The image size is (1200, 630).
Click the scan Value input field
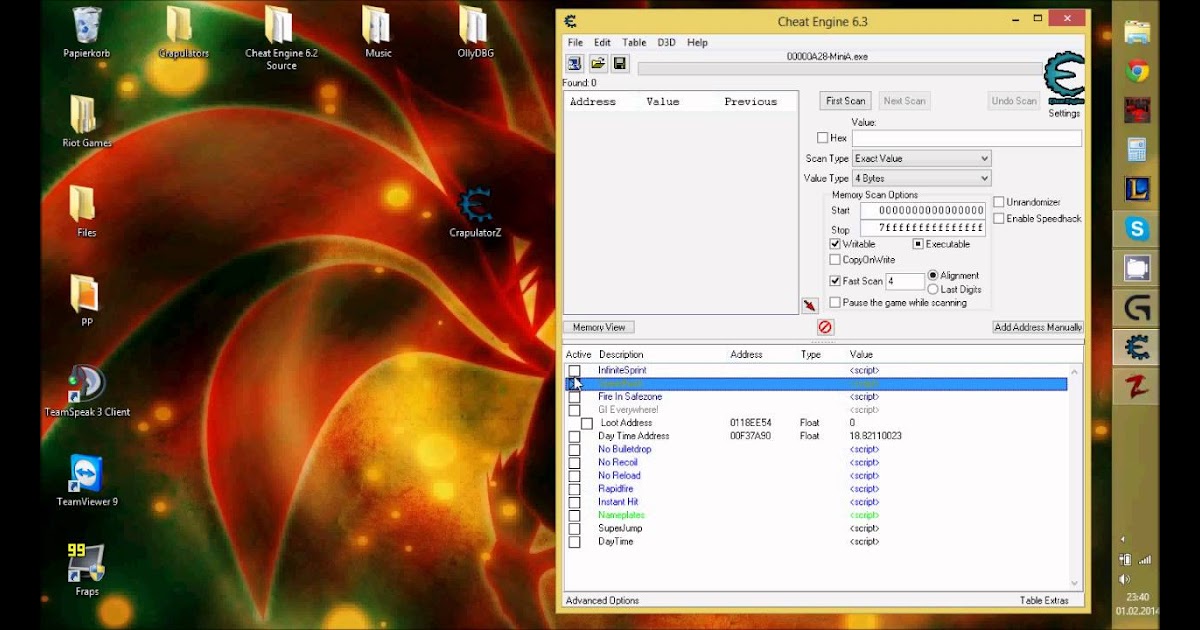pyautogui.click(x=966, y=138)
